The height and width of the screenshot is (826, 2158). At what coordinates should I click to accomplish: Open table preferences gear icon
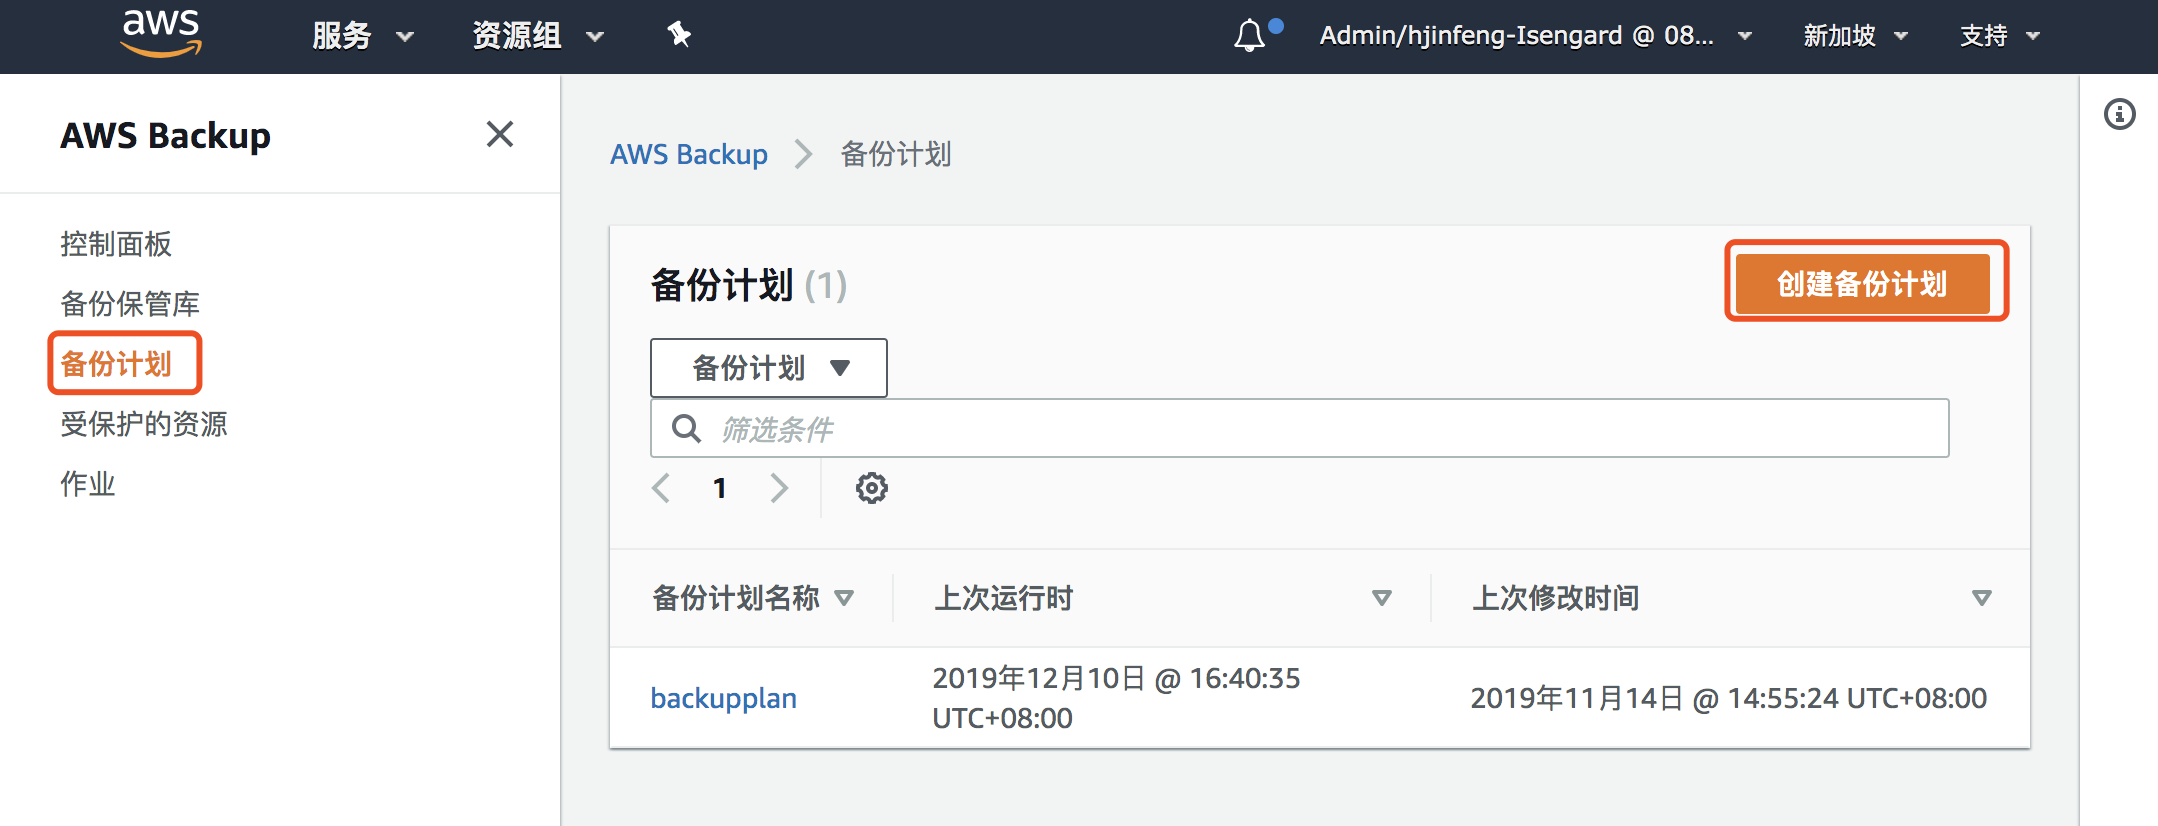coord(872,488)
